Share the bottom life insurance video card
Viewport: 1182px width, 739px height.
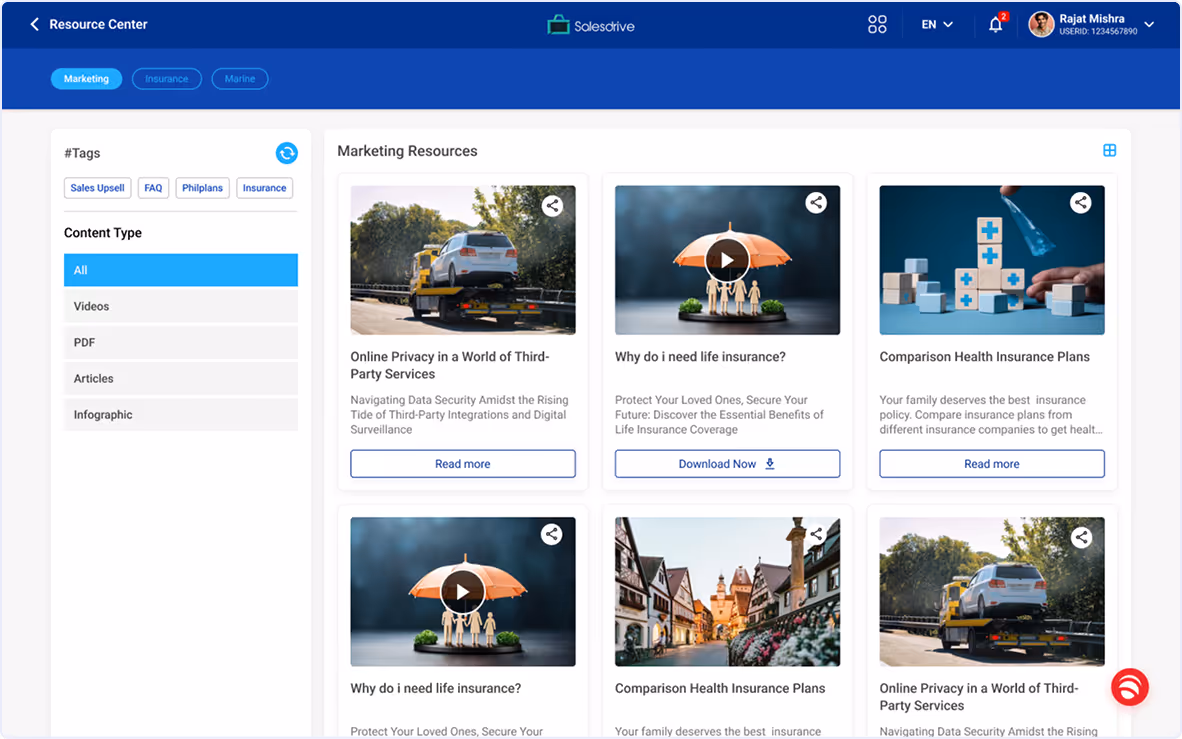click(x=552, y=535)
